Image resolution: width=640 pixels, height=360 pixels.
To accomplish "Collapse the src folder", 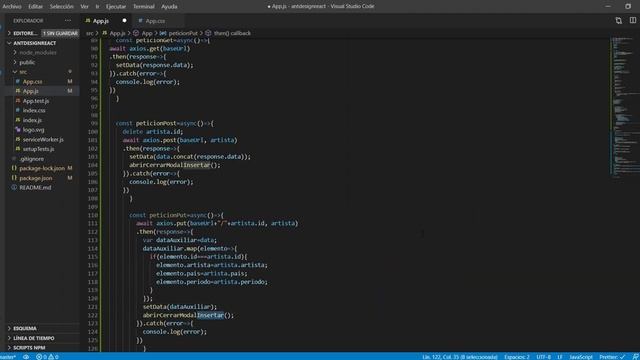I will click(x=23, y=72).
